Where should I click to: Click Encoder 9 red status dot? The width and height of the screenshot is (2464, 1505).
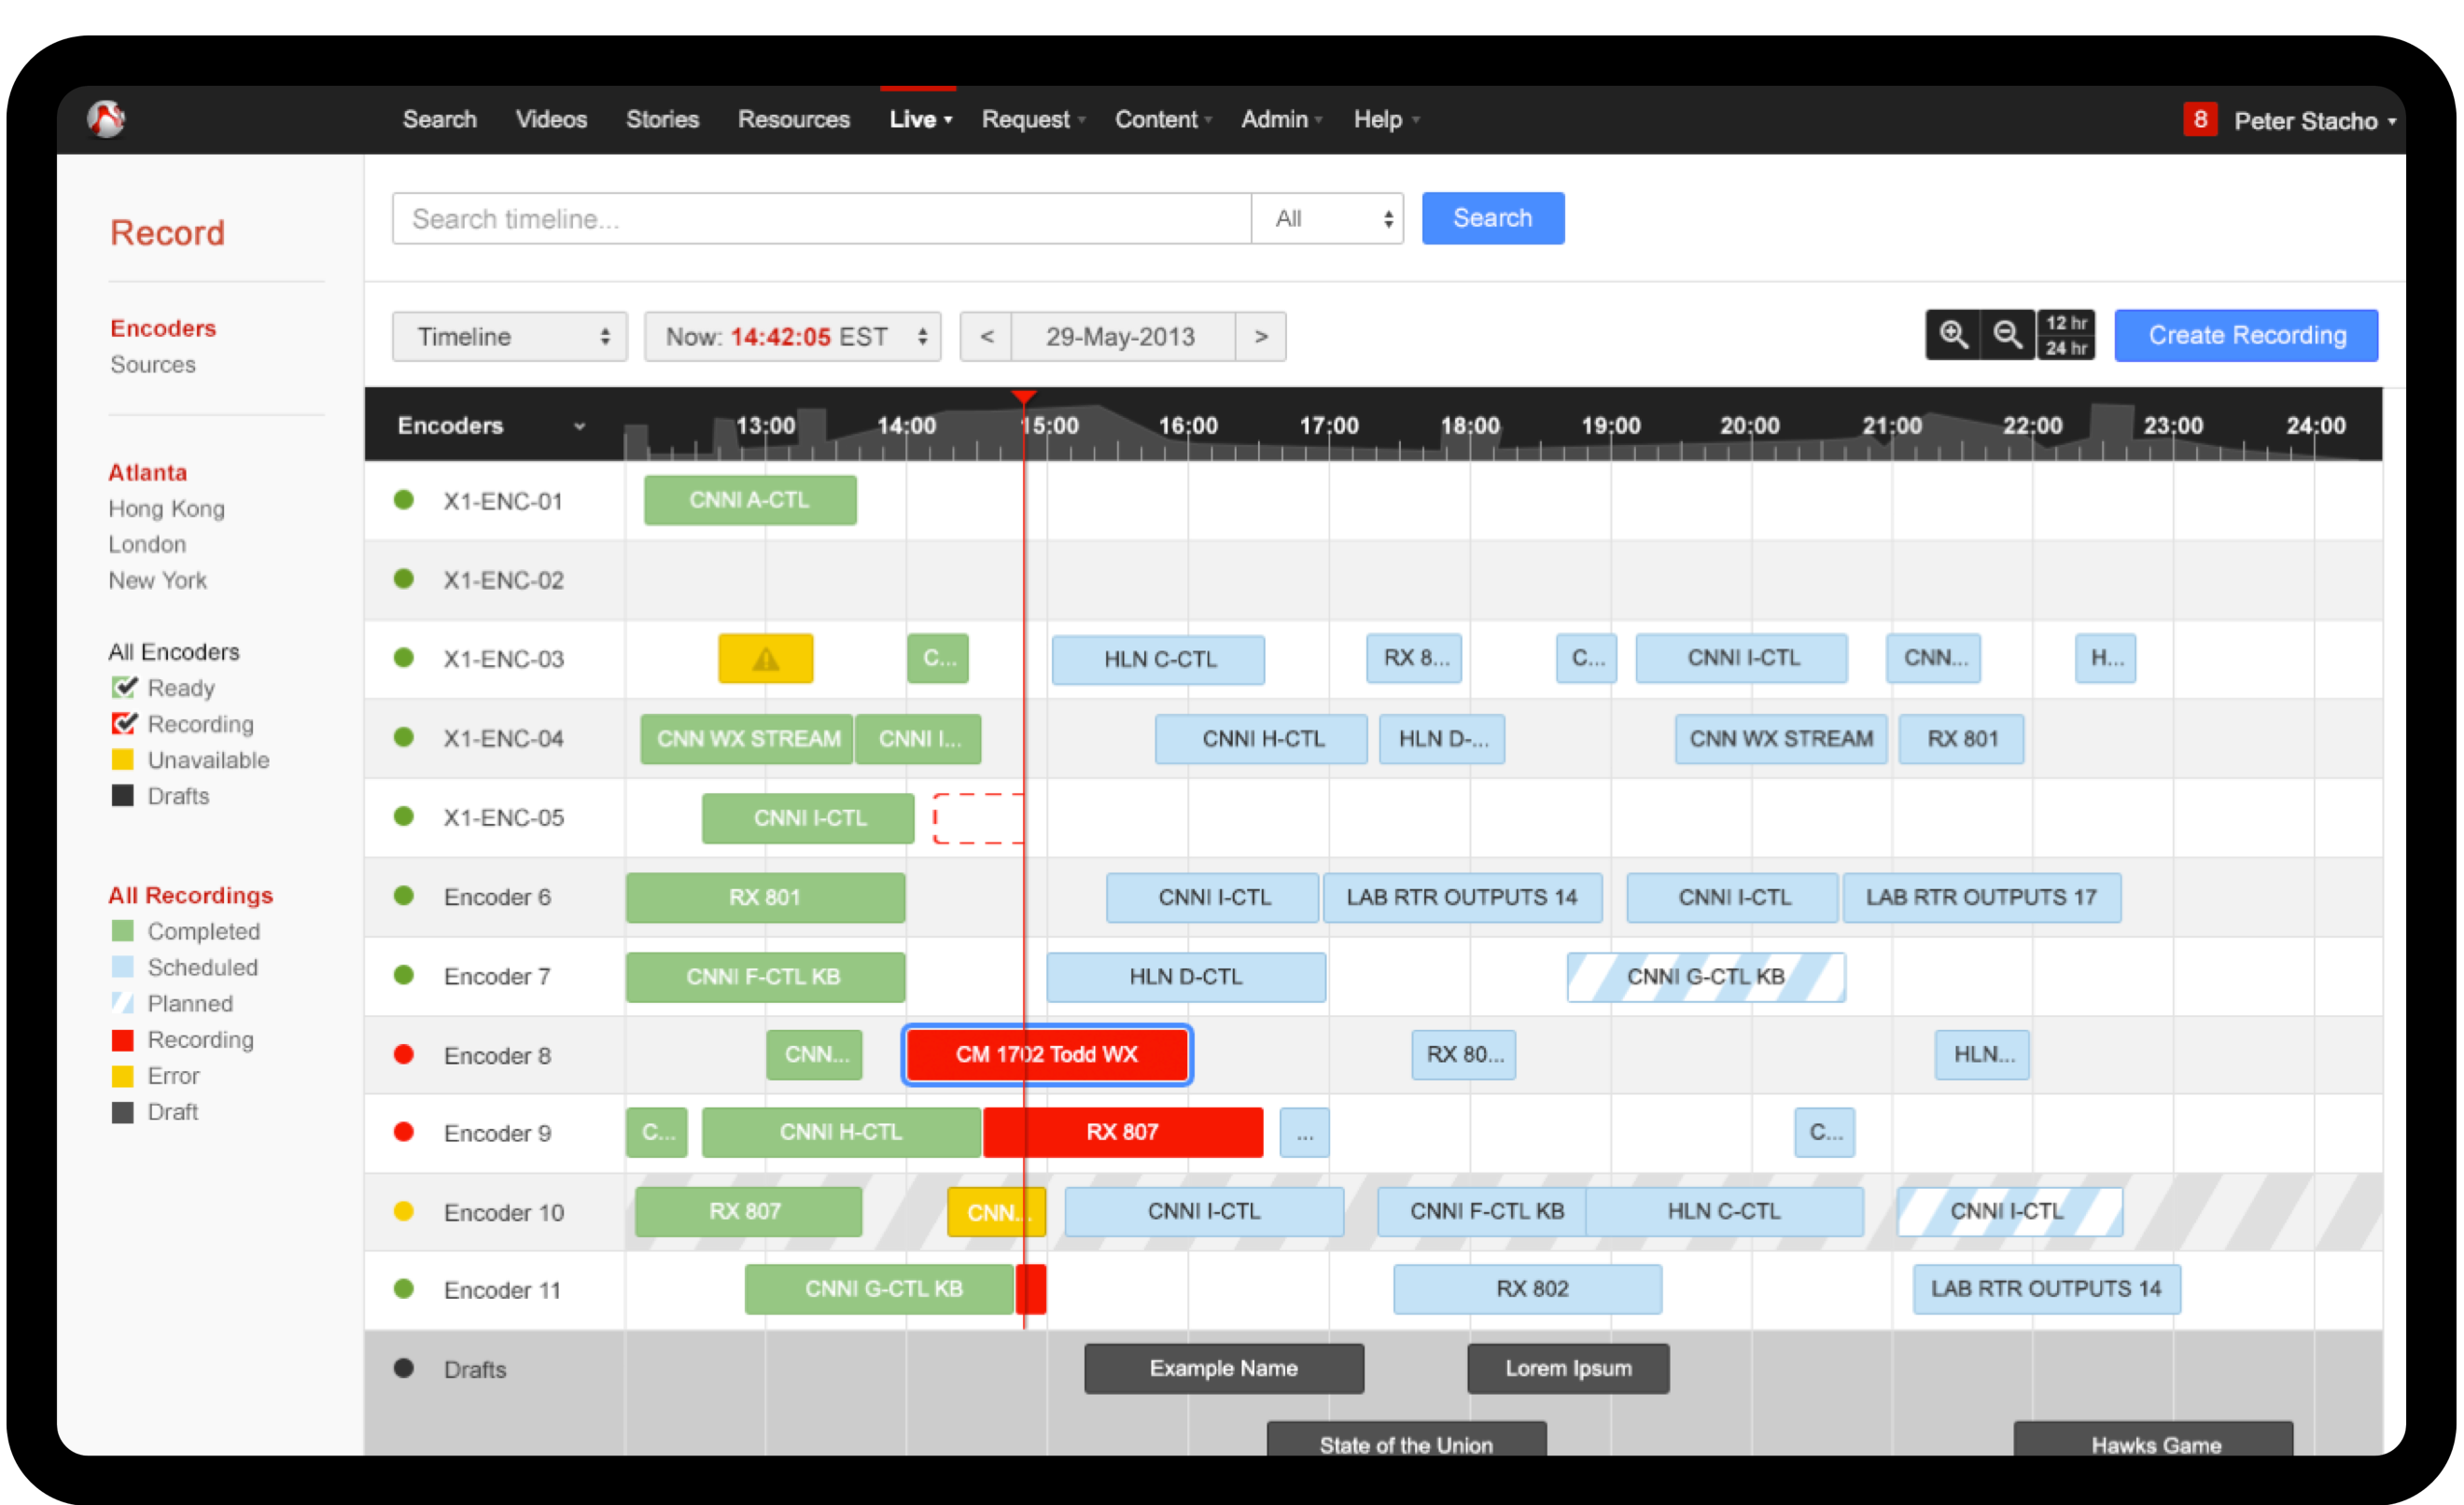tap(404, 1132)
